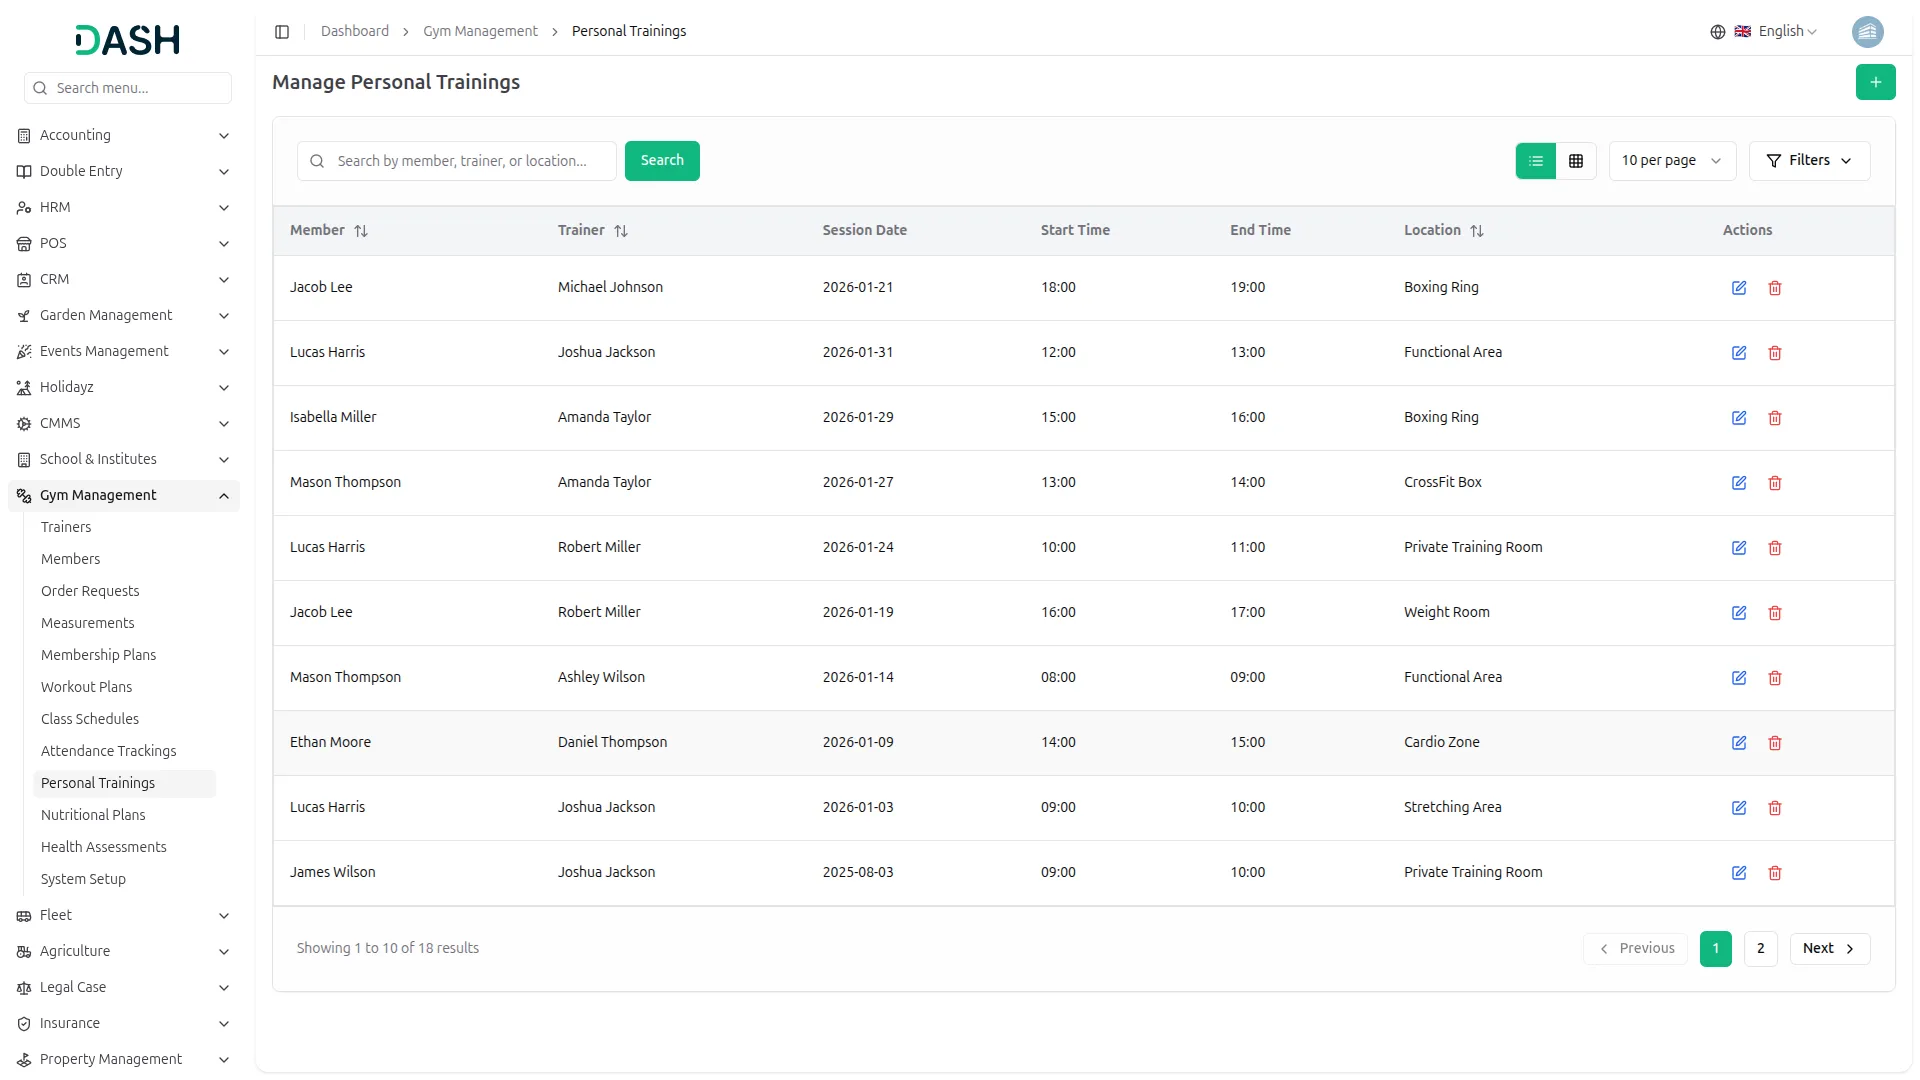1920x1080 pixels.
Task: Go to Next results page
Action: tap(1829, 949)
